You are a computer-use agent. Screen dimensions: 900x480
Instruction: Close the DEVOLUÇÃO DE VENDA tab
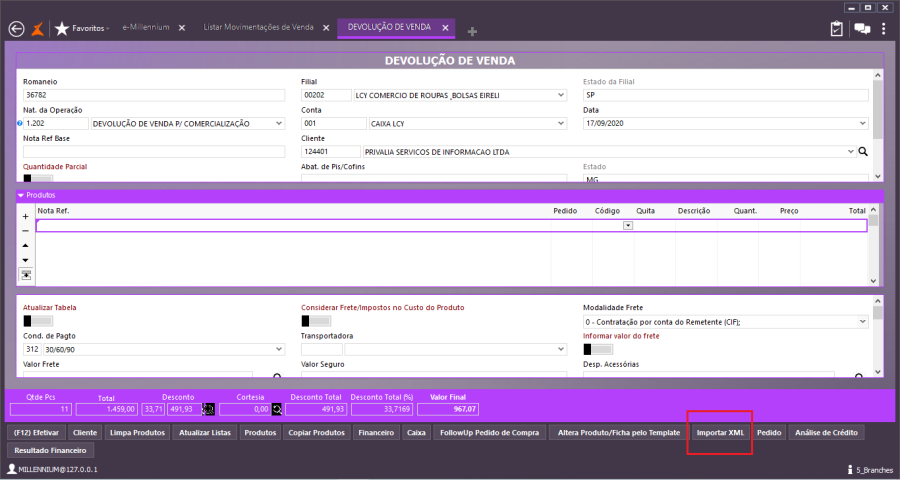click(445, 28)
